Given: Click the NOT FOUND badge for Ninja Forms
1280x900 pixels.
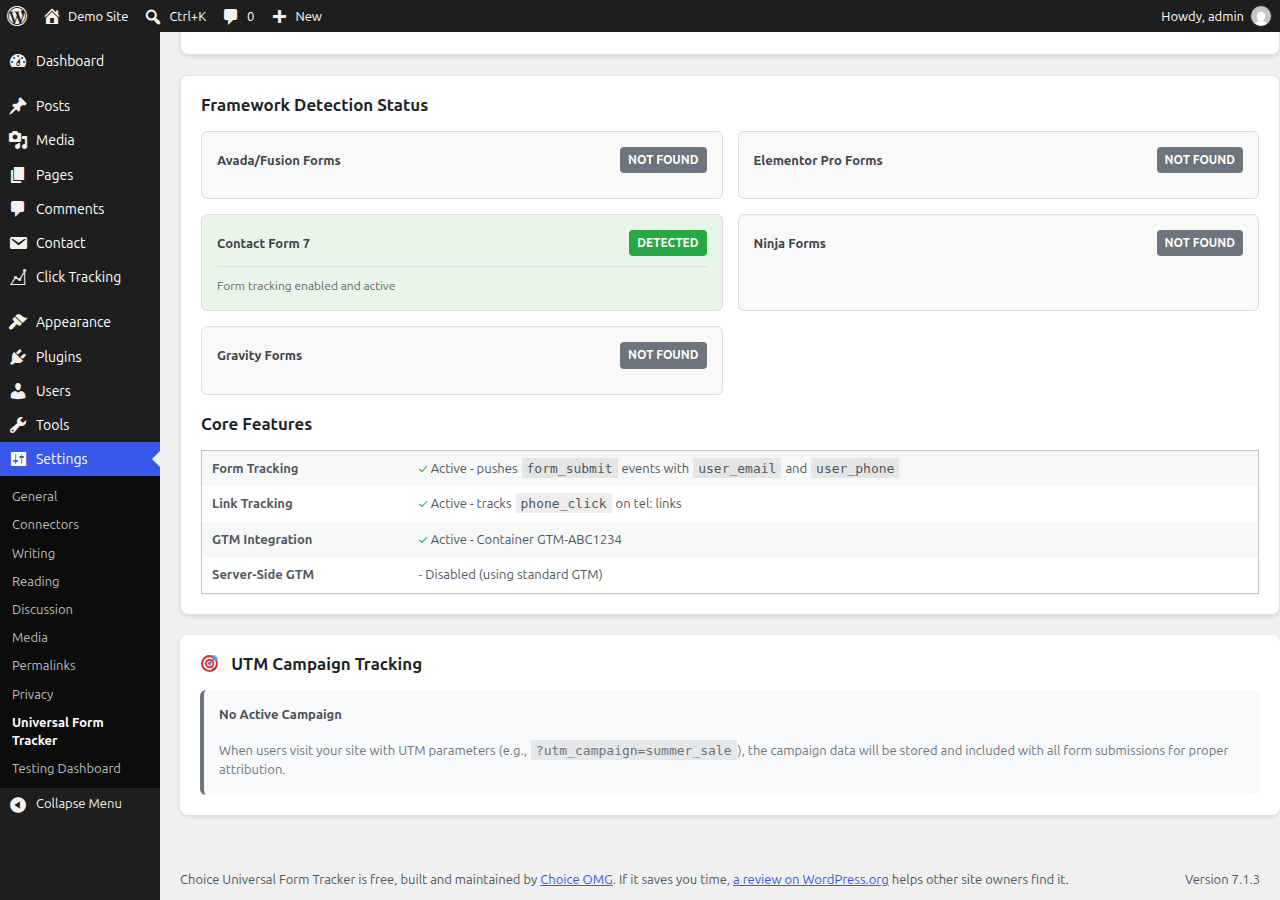Looking at the screenshot, I should point(1199,243).
